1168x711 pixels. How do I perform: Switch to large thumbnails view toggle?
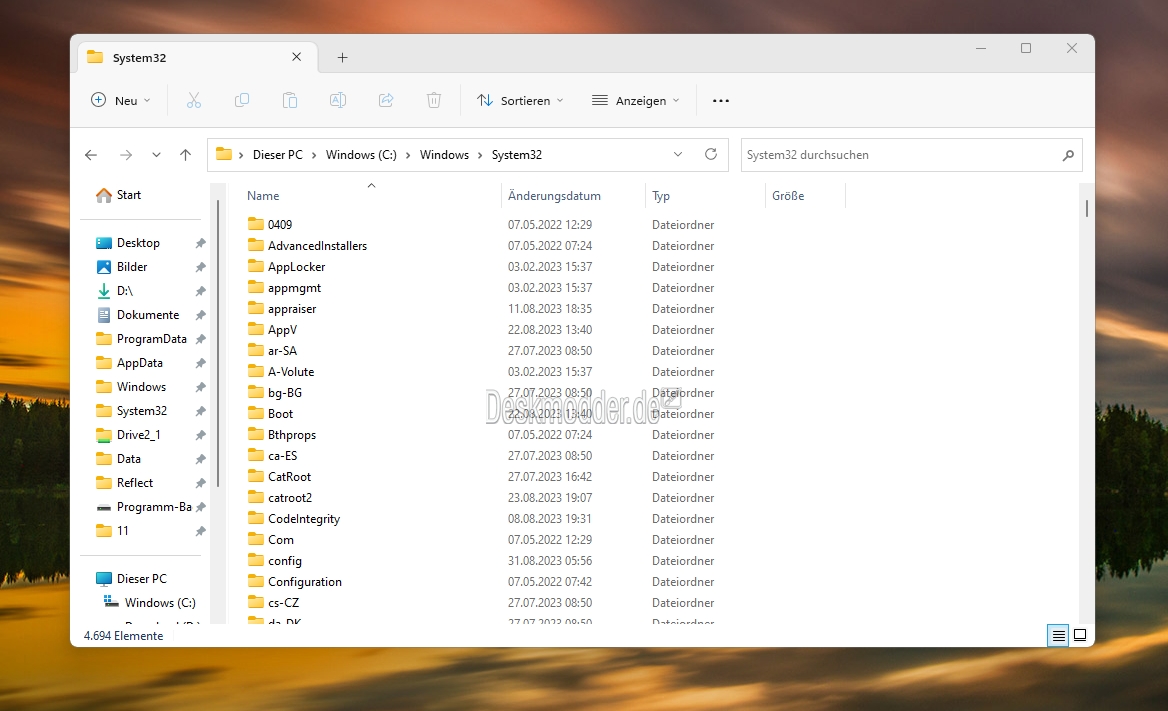1079,636
